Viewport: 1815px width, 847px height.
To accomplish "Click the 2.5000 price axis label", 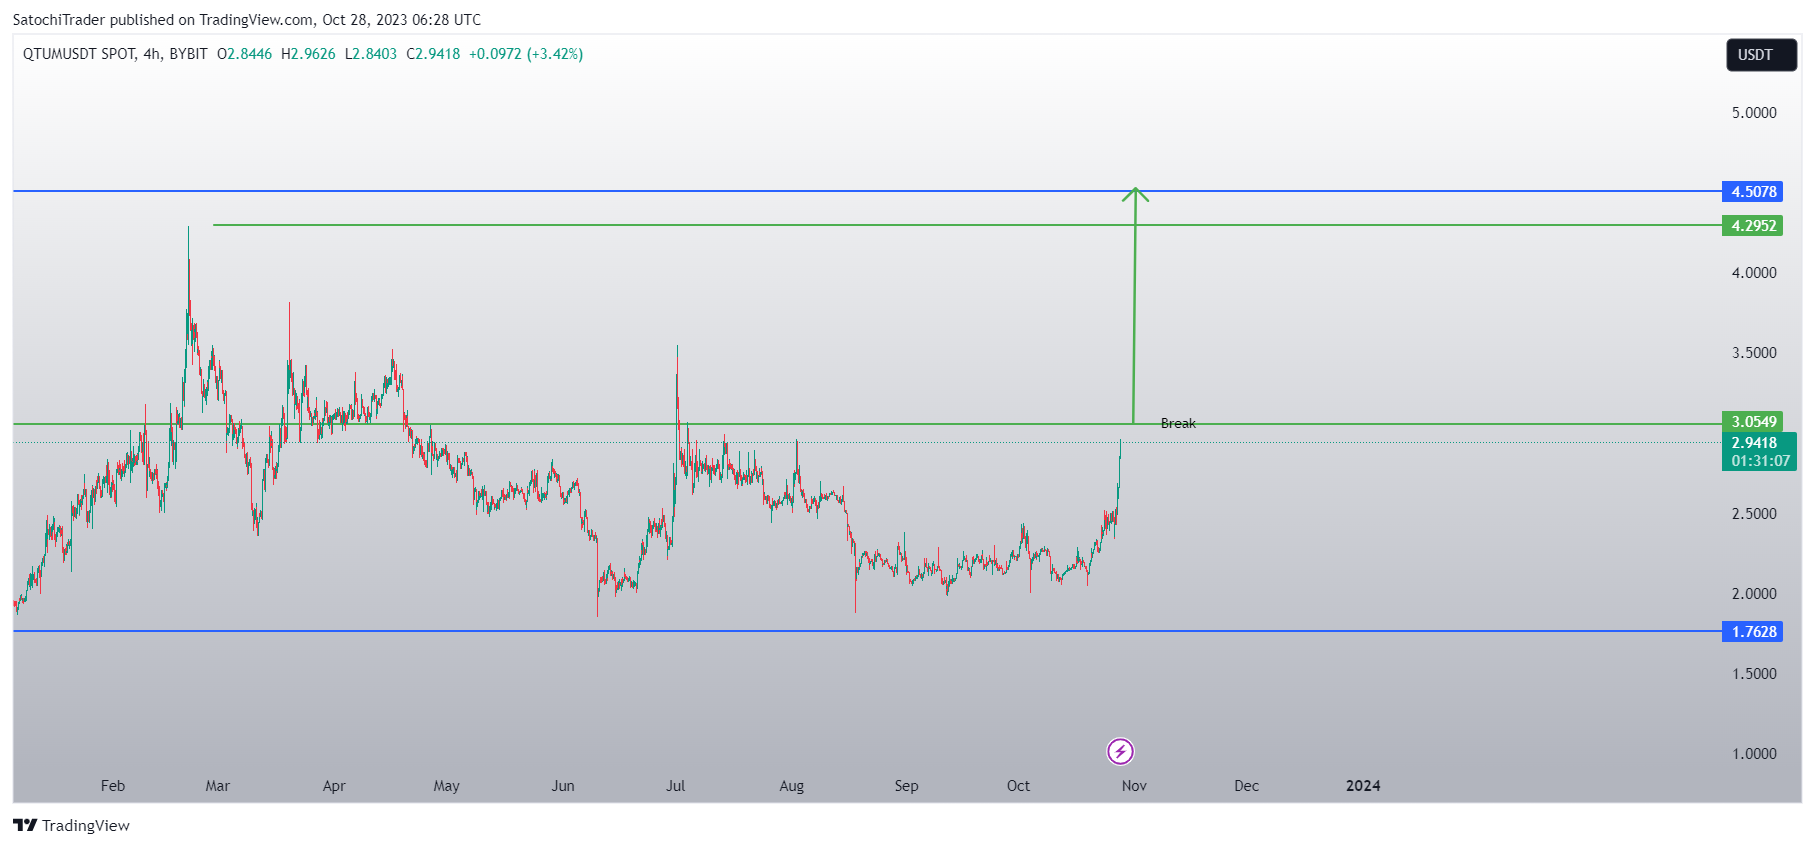I will [x=1754, y=514].
